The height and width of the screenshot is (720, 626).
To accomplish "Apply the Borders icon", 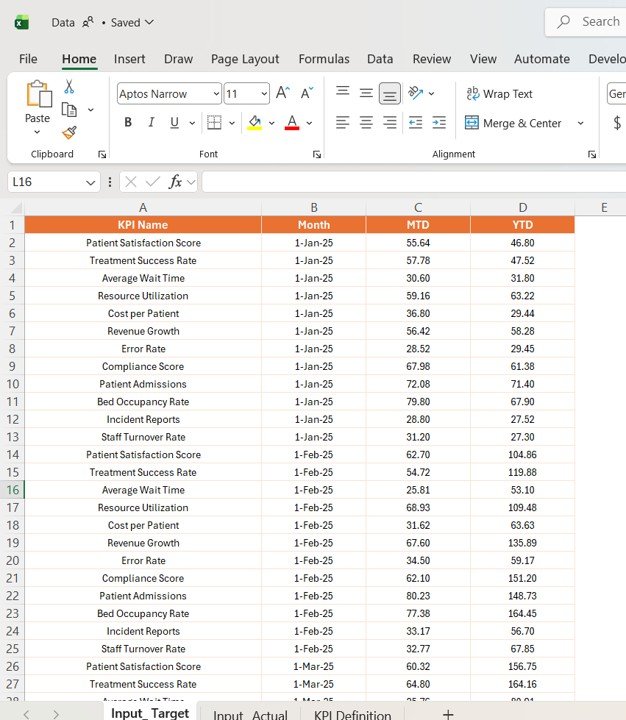I will (214, 123).
